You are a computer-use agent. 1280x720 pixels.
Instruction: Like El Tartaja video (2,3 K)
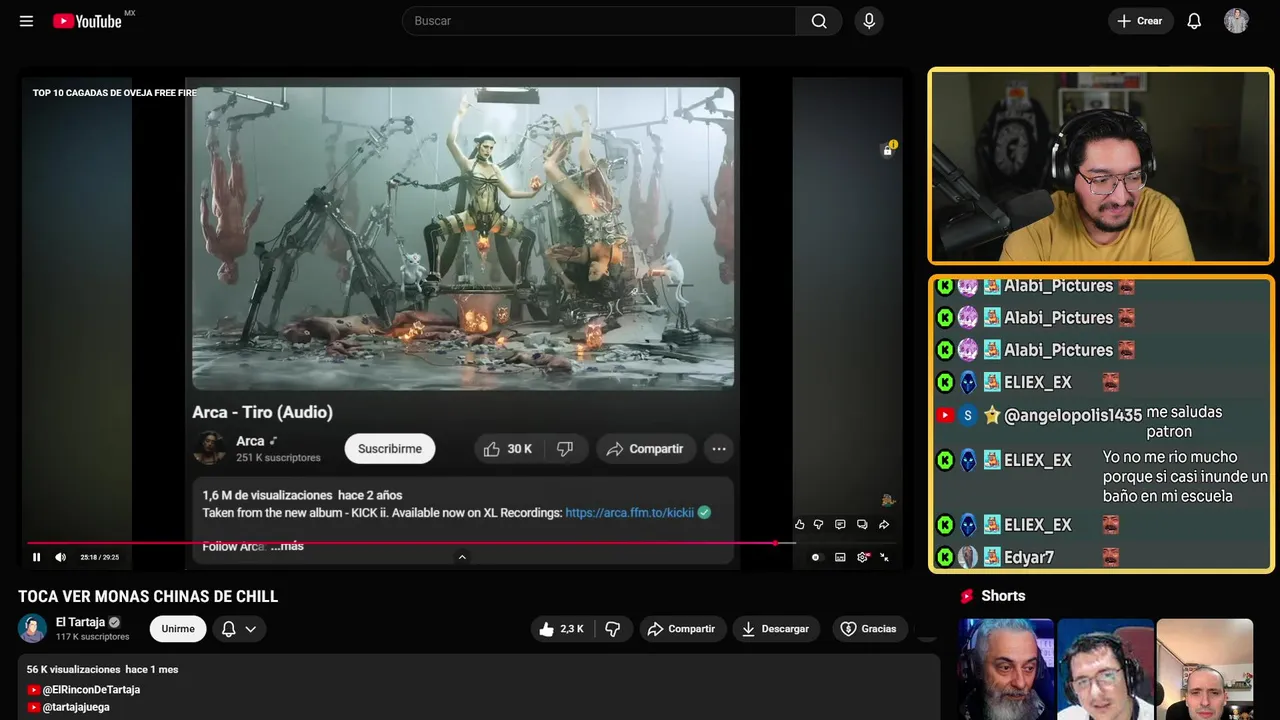coord(561,629)
